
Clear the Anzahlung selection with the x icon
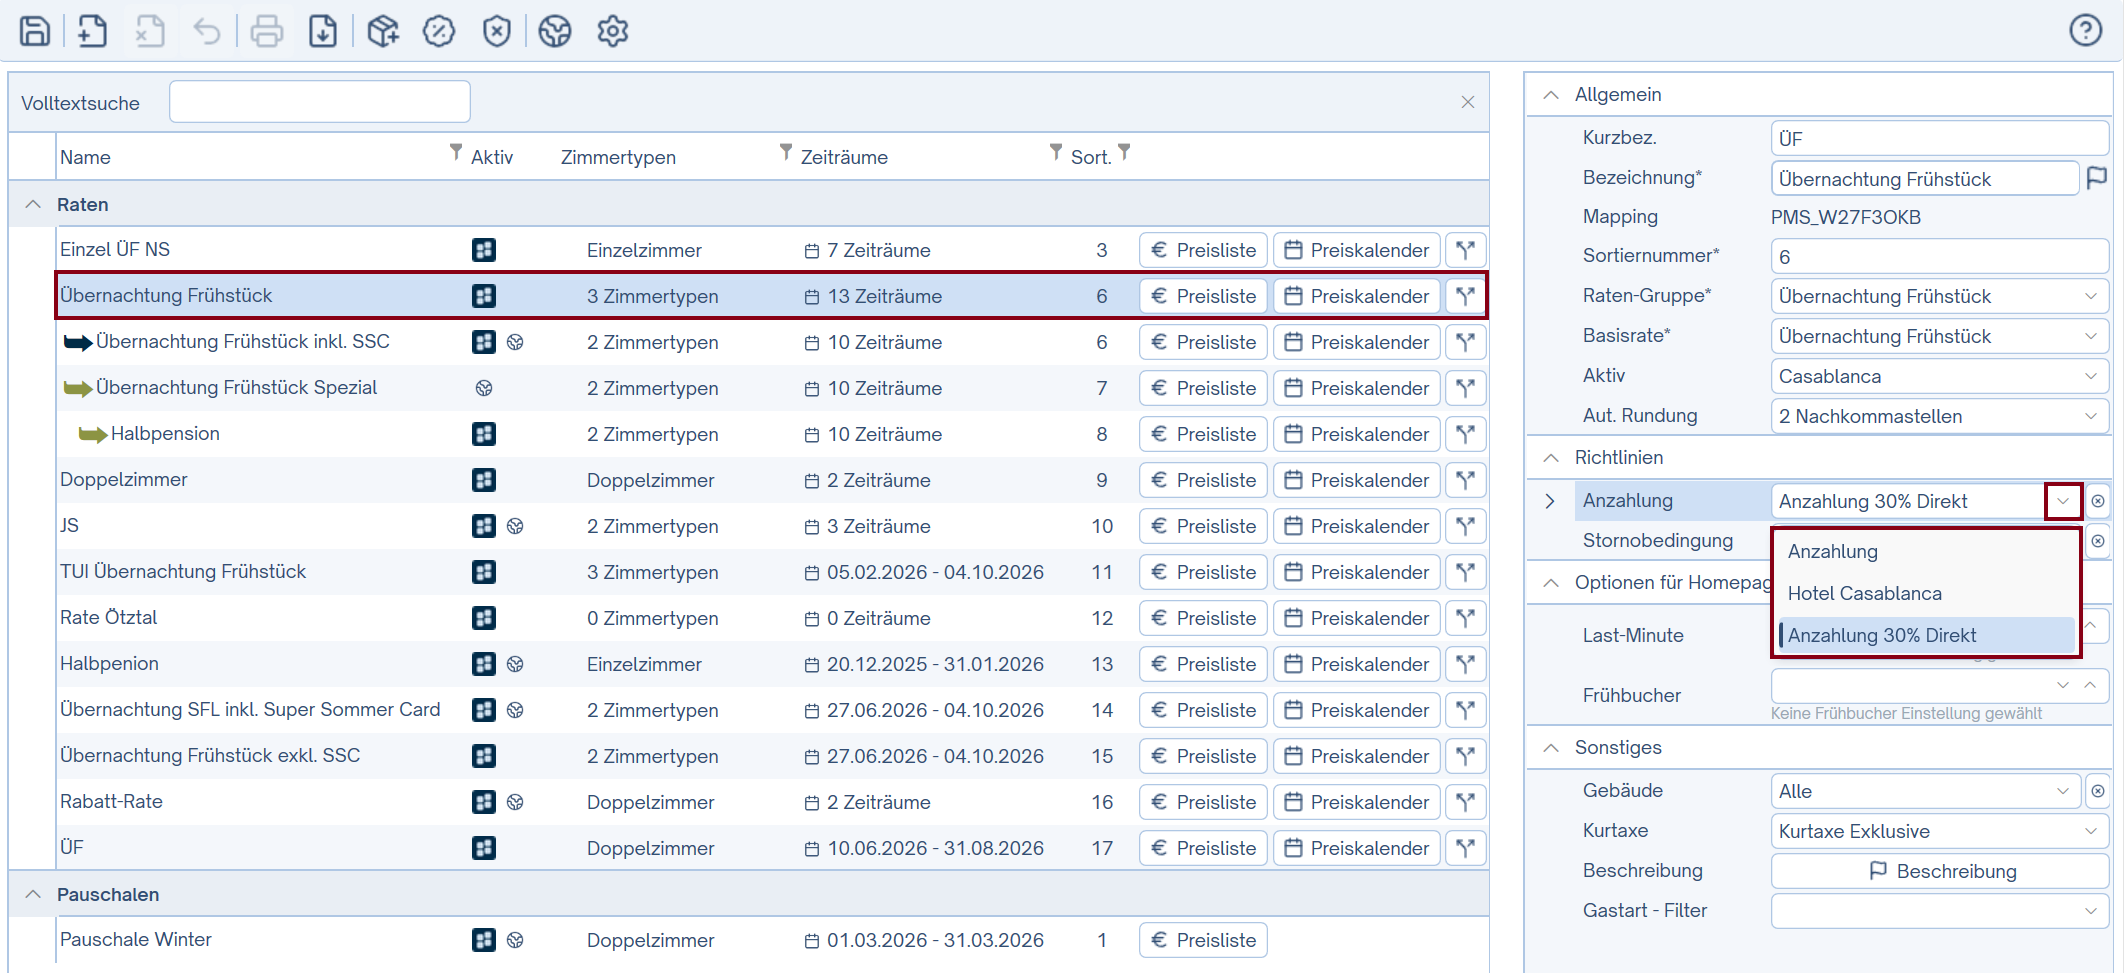tap(2098, 501)
